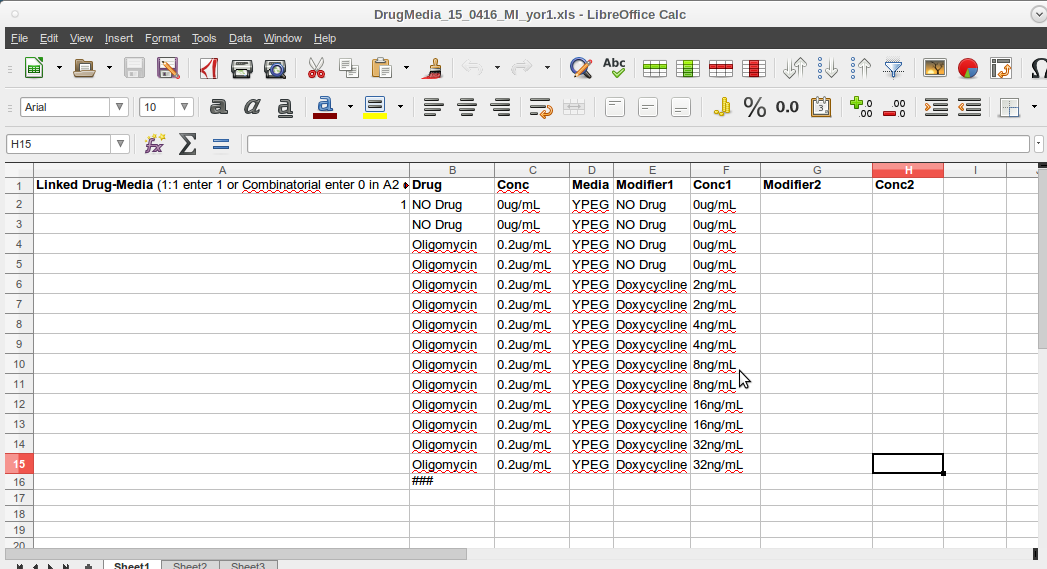The height and width of the screenshot is (569, 1047).
Task: Run the spelling check
Action: 614,68
